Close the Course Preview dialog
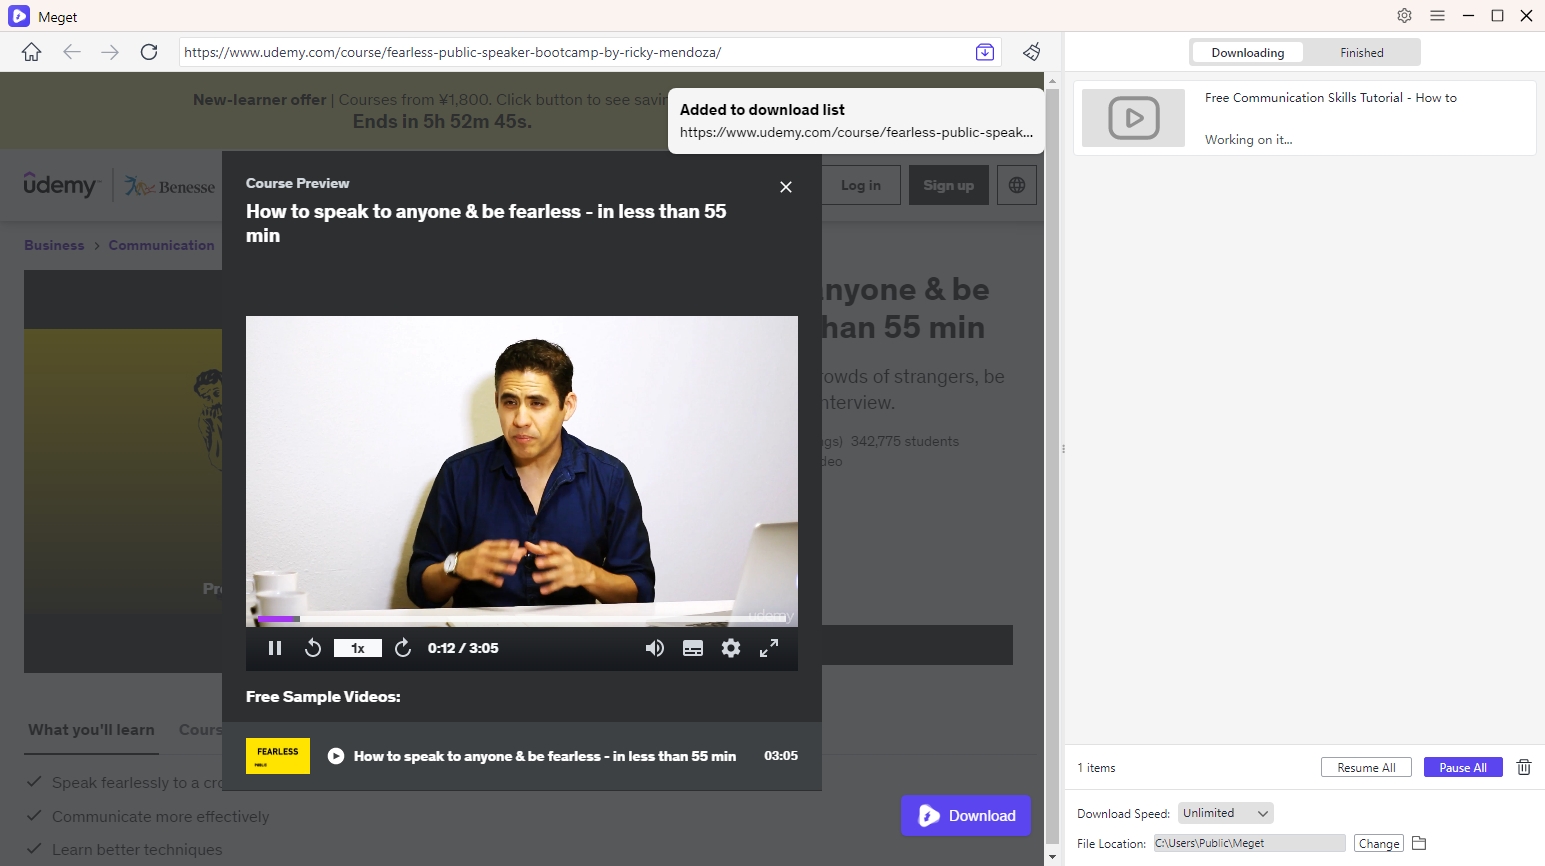1545x866 pixels. [x=786, y=187]
